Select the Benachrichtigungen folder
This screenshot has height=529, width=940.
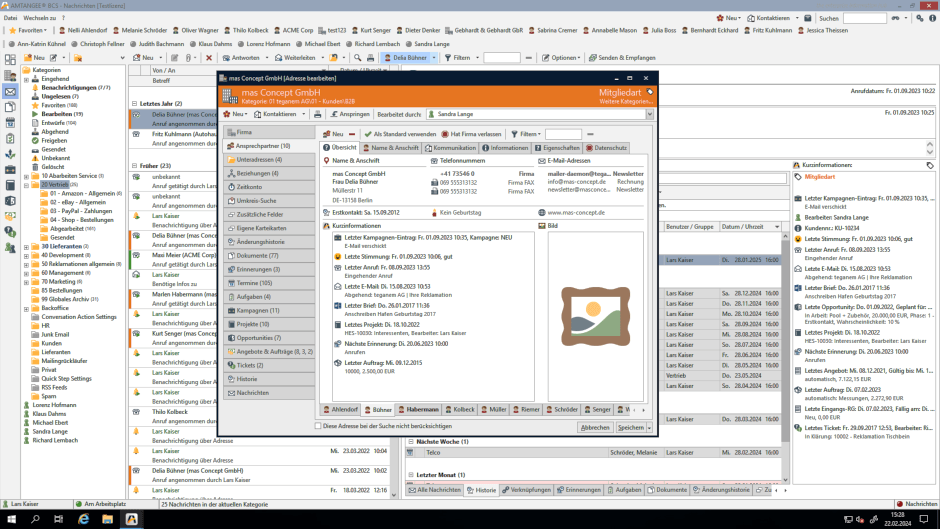pyautogui.click(x=68, y=88)
